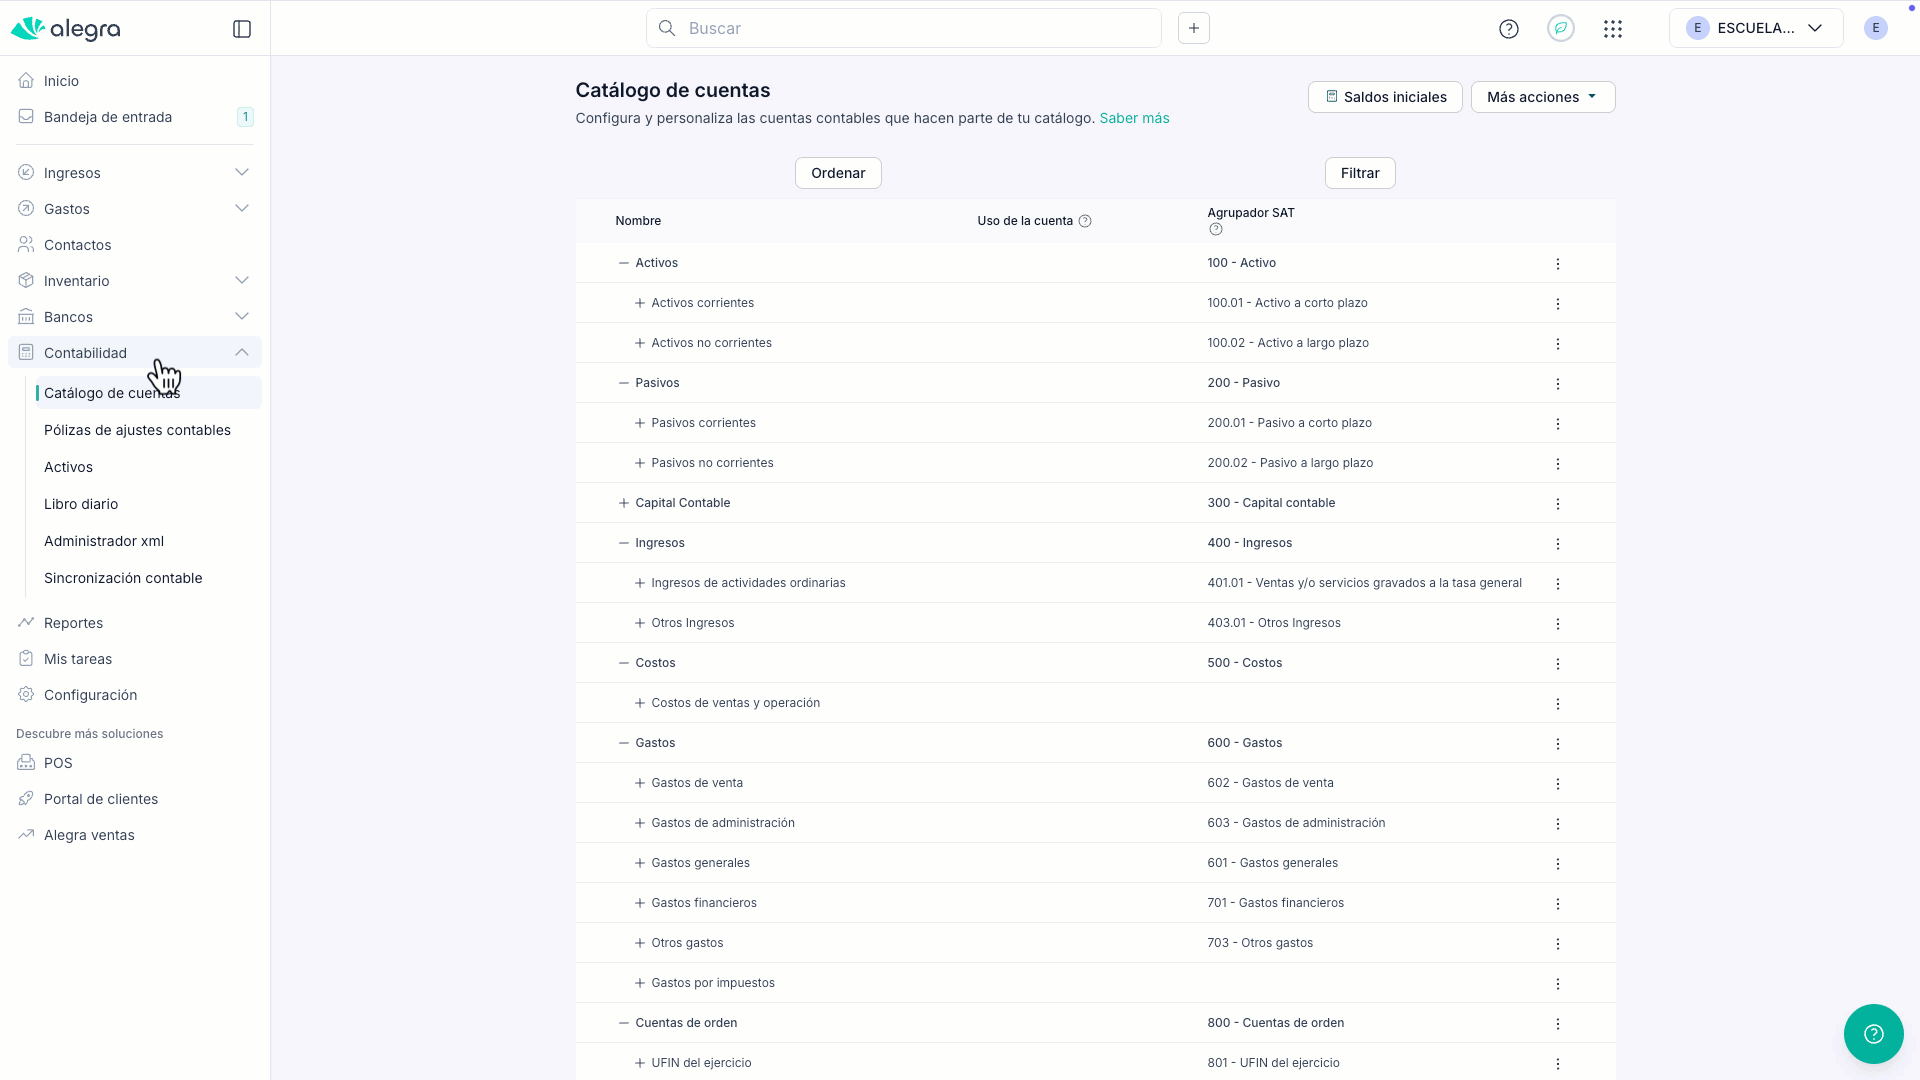Viewport: 1920px width, 1080px height.
Task: Collapse the Activos account group
Action: click(x=624, y=263)
